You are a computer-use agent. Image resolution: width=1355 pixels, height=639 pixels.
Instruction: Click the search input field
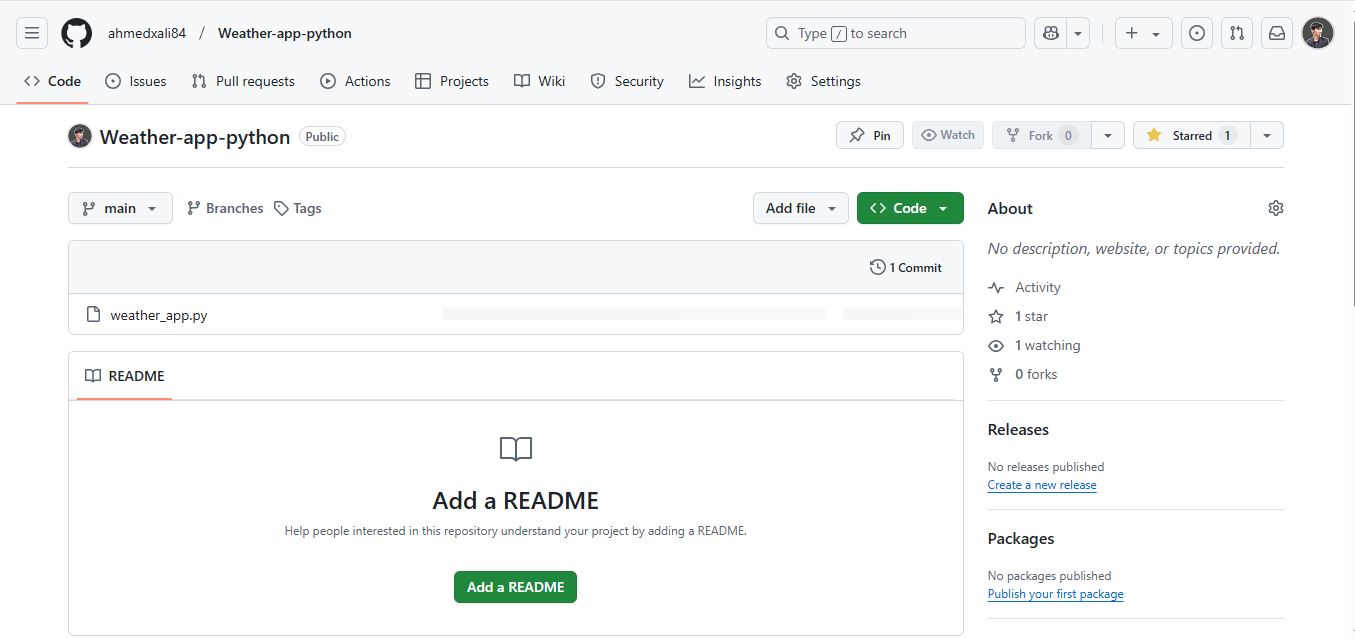(x=895, y=33)
